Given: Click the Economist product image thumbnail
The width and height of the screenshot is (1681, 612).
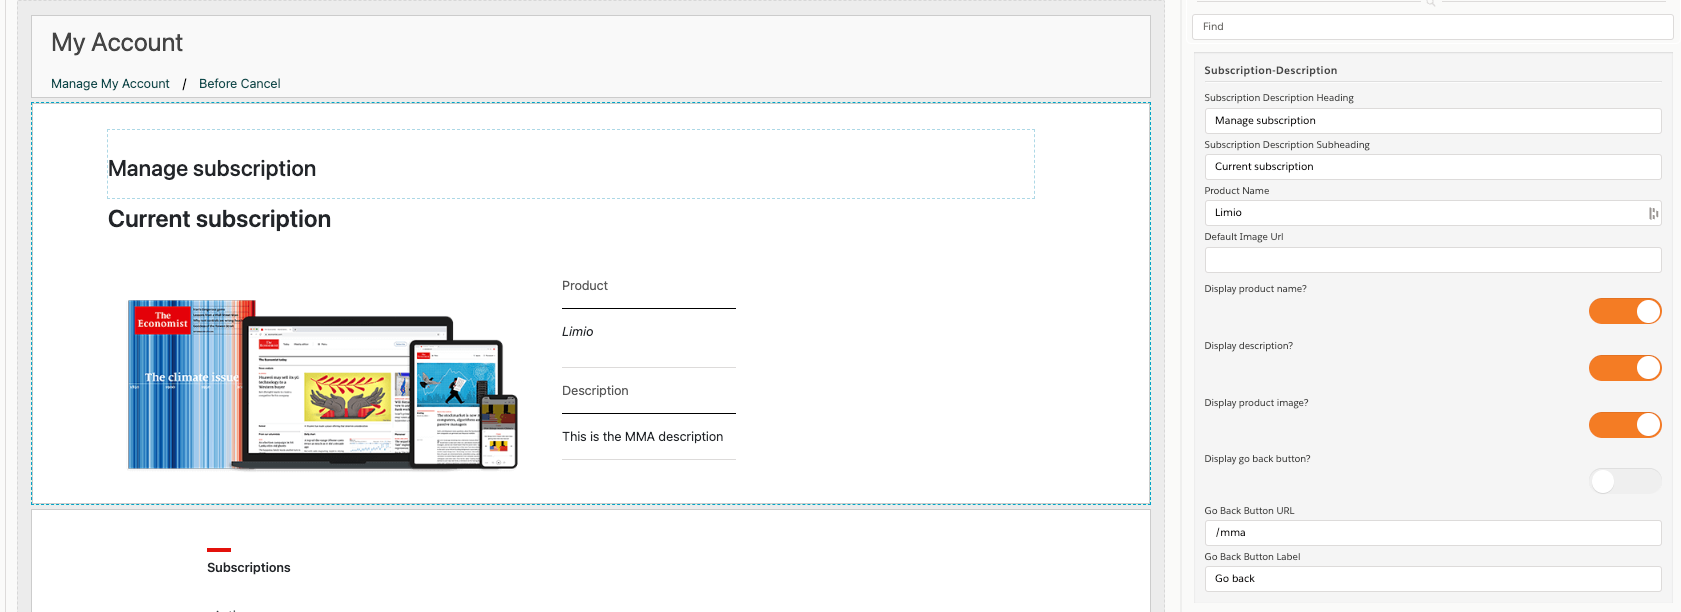Looking at the screenshot, I should coord(322,385).
